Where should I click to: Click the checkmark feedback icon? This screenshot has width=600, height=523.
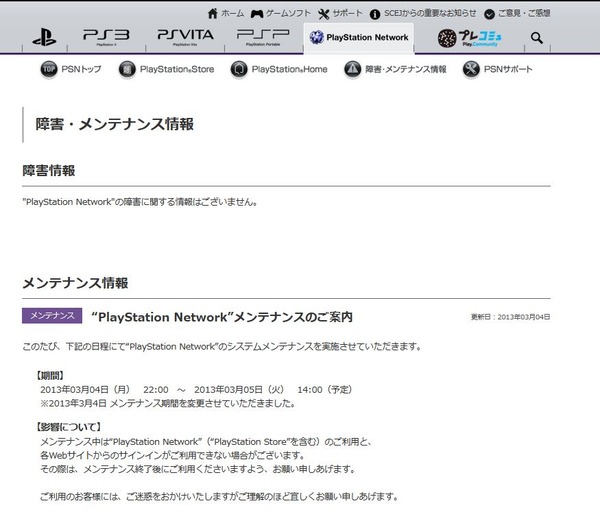pos(489,15)
